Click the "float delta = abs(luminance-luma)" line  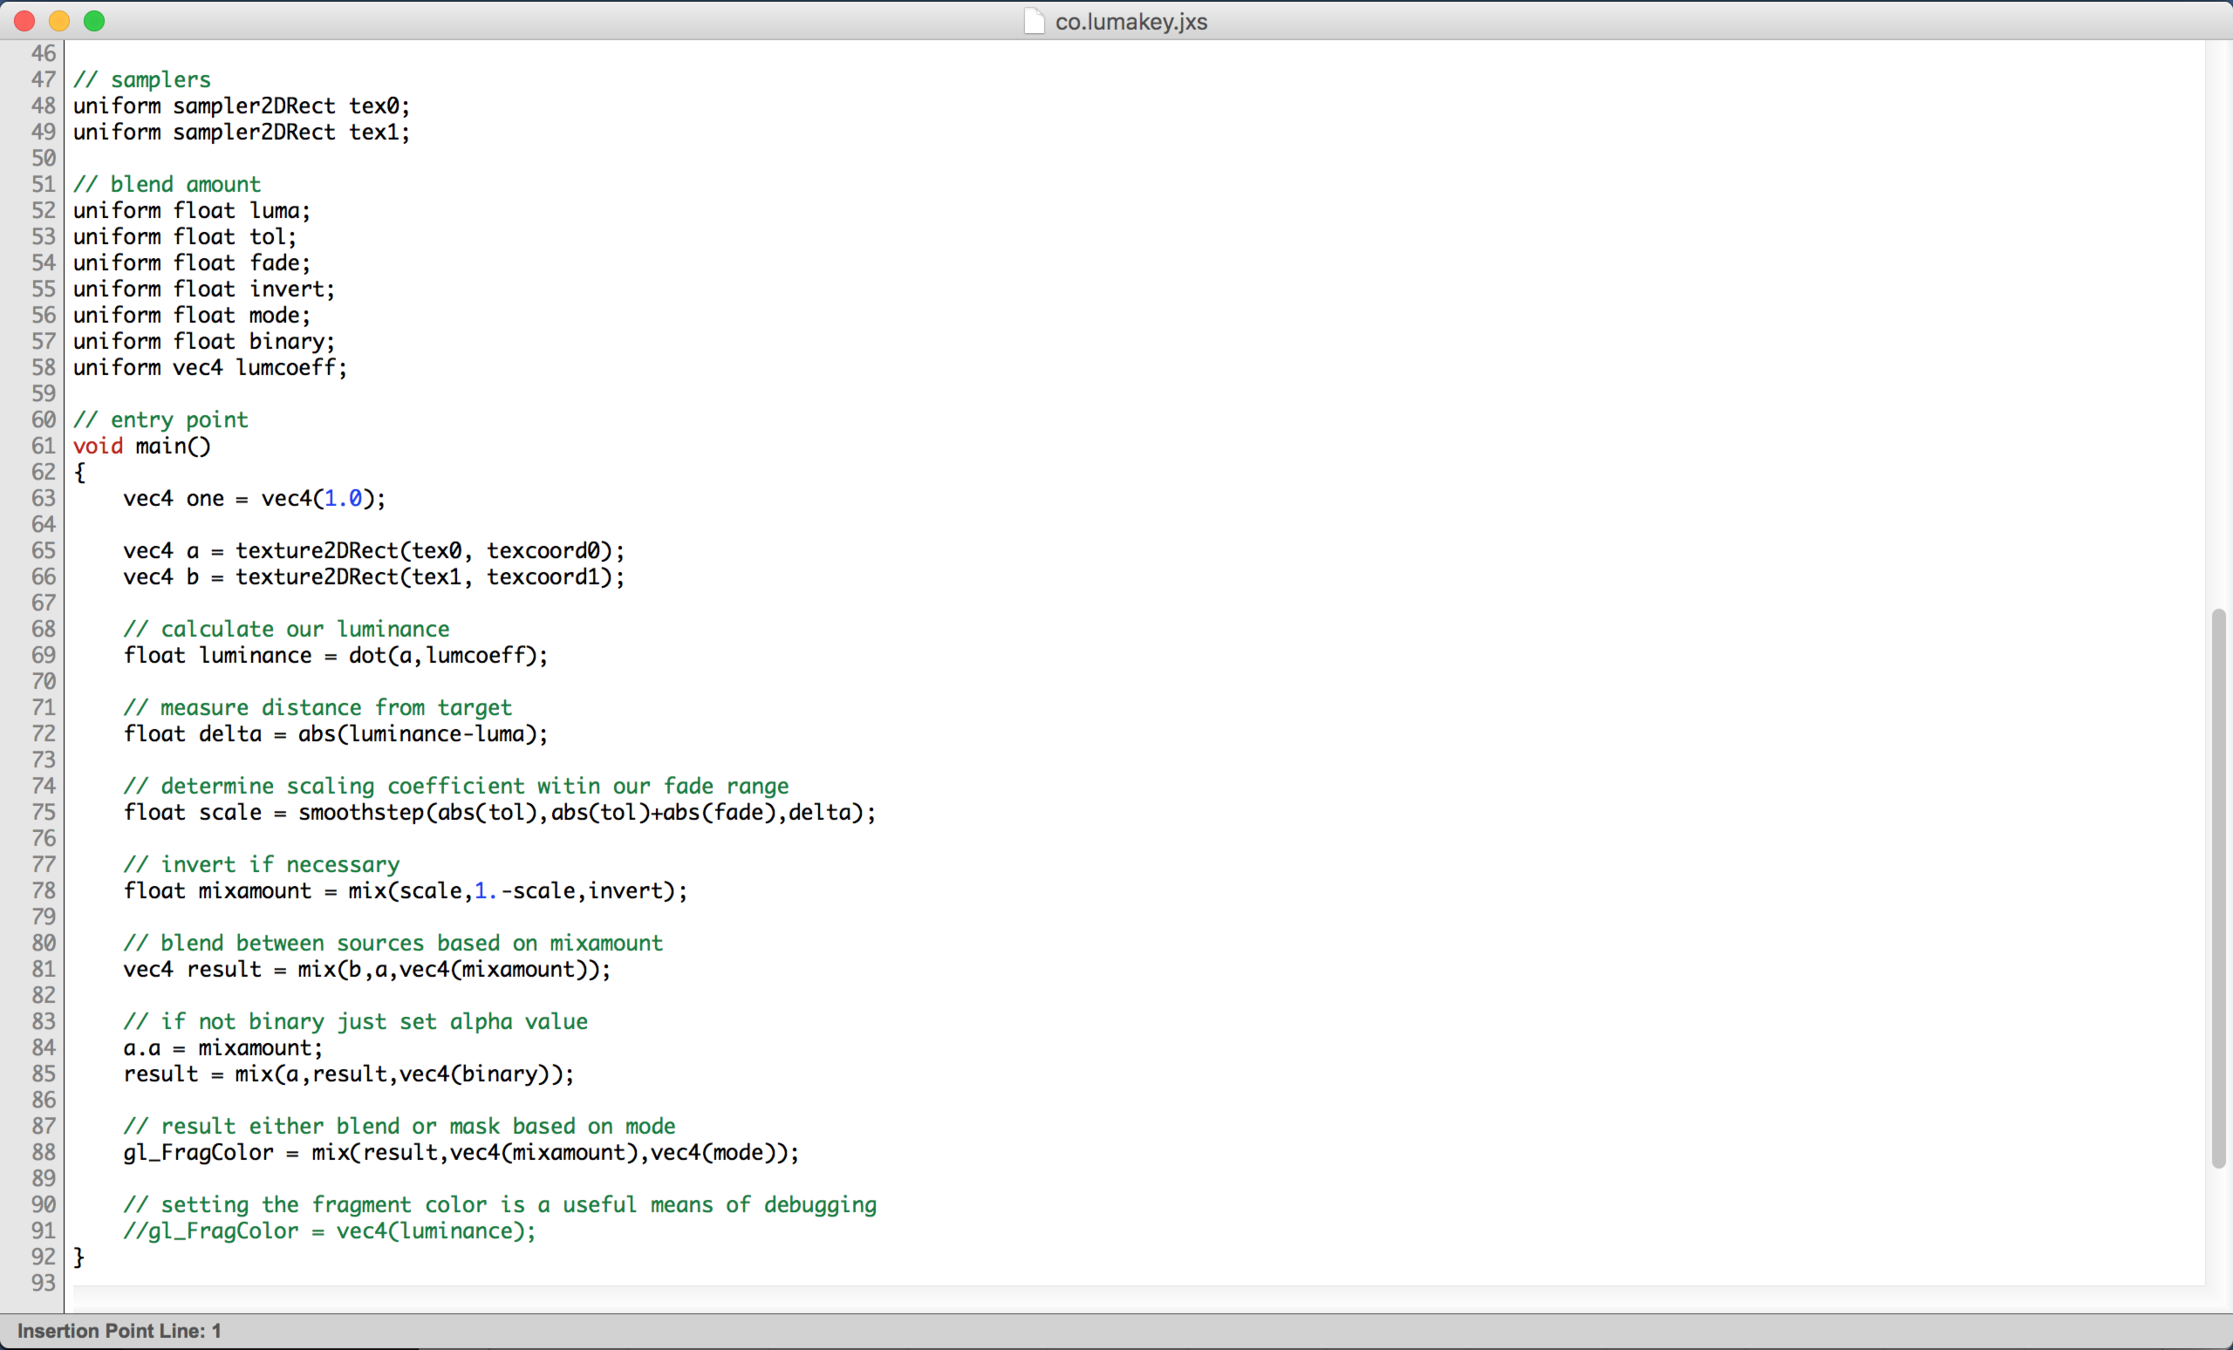pyautogui.click(x=336, y=734)
